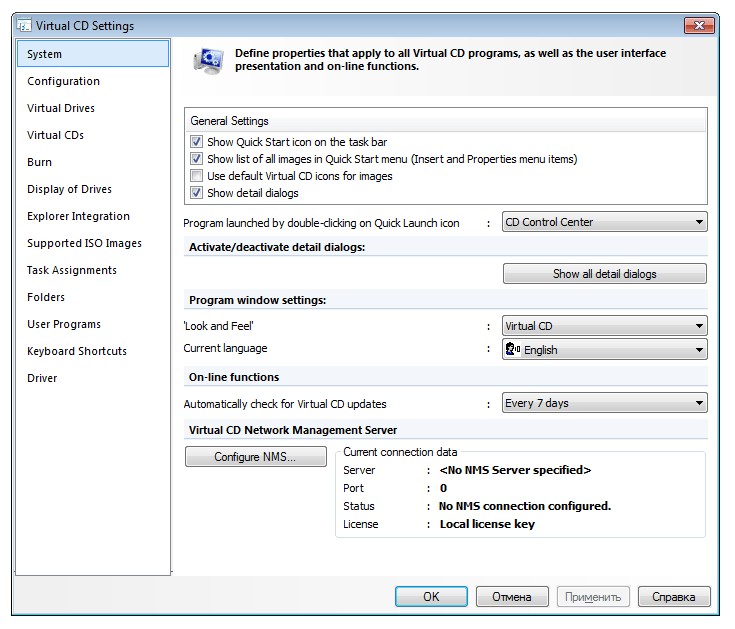The width and height of the screenshot is (735, 629).
Task: Select User Programs in sidebar
Action: pyautogui.click(x=93, y=324)
